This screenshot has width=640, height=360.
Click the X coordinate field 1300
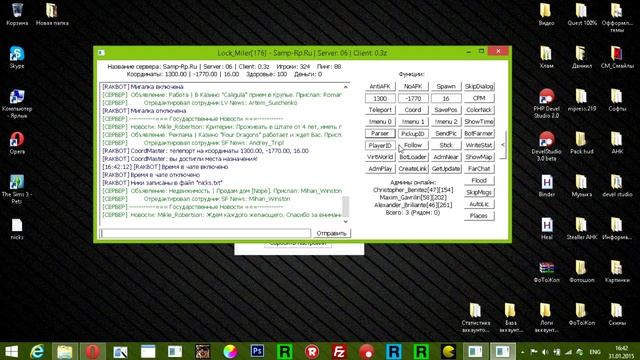tap(380, 98)
